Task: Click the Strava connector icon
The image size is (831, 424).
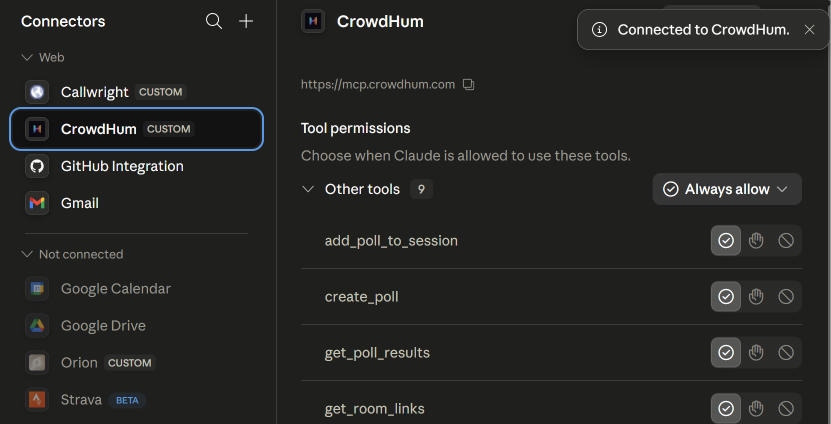Action: tap(37, 400)
